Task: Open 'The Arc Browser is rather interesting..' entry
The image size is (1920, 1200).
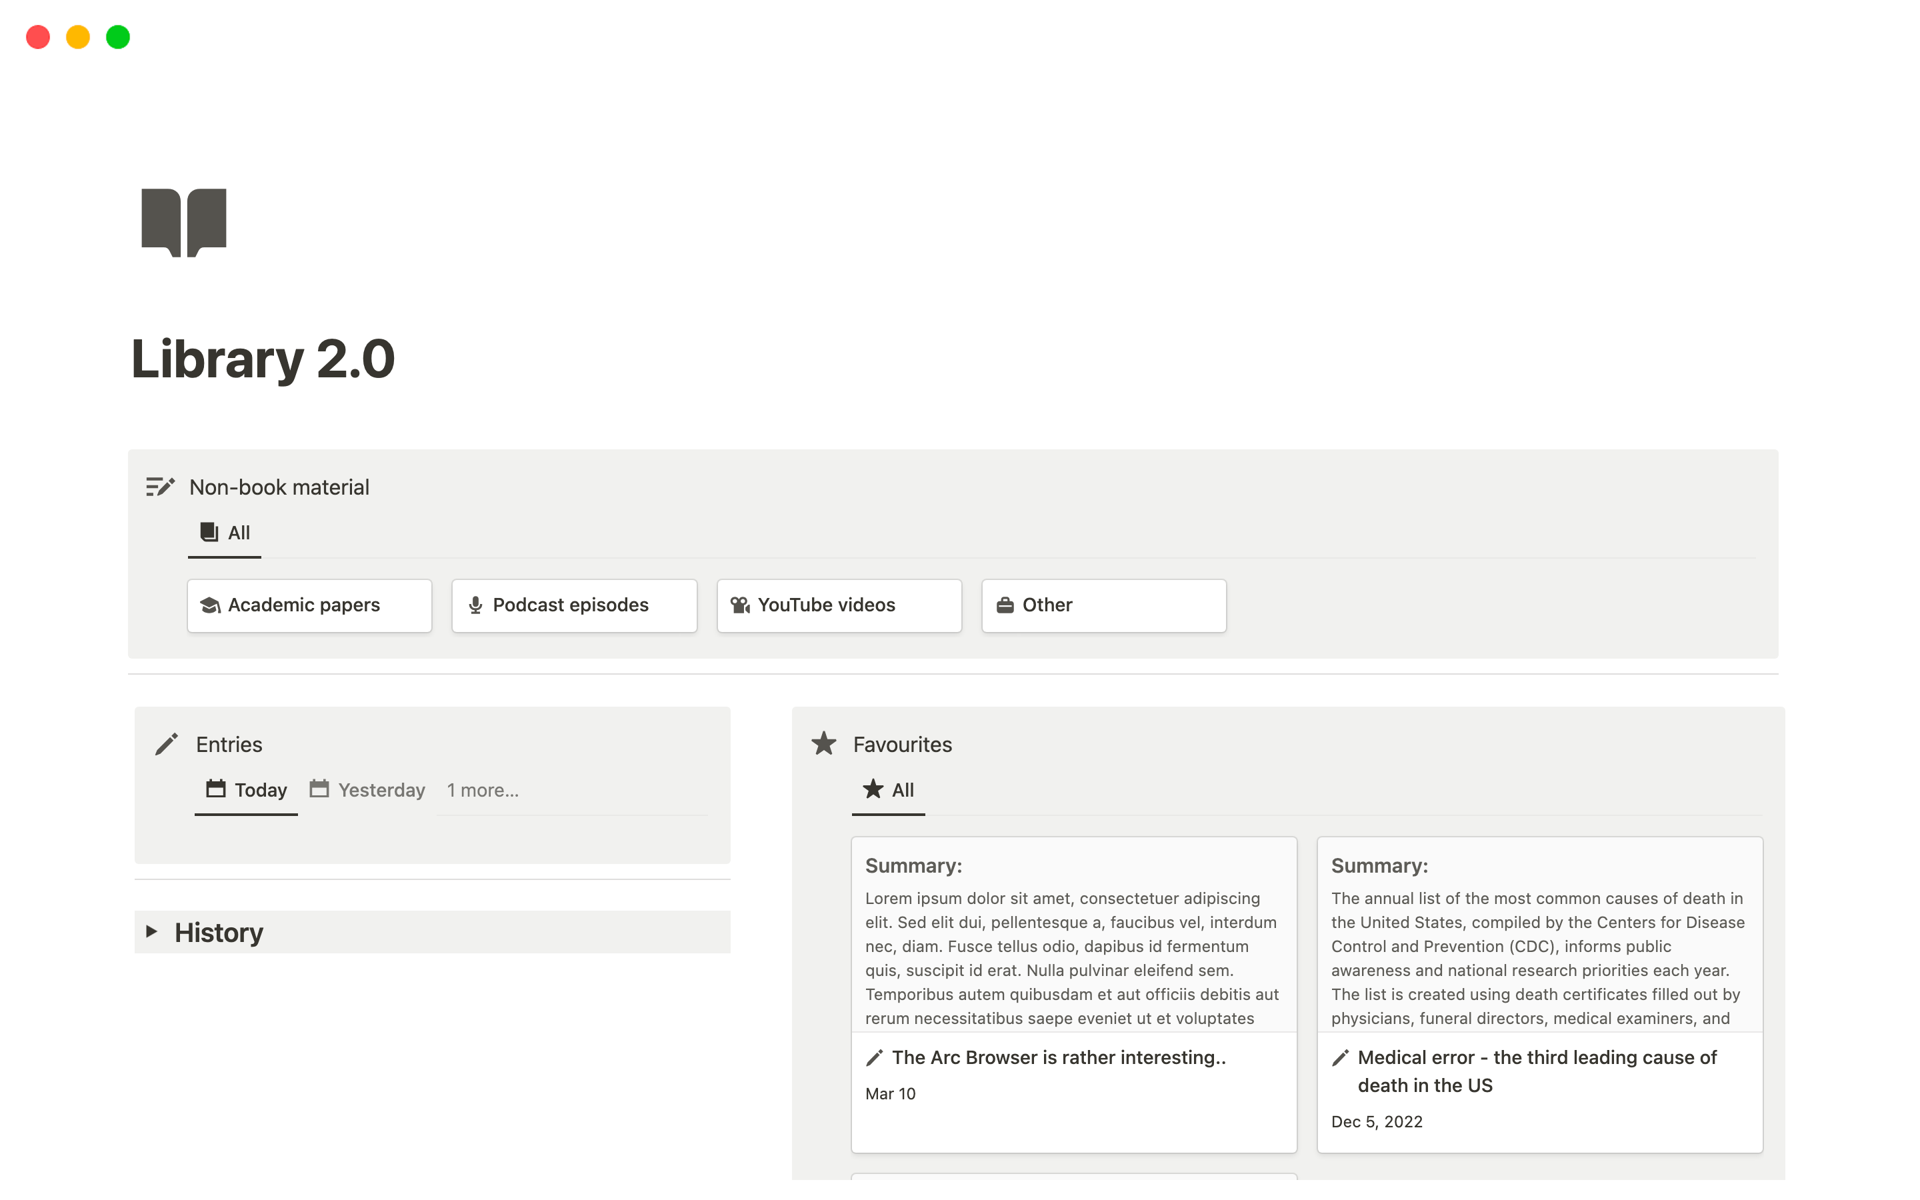Action: [x=1059, y=1057]
